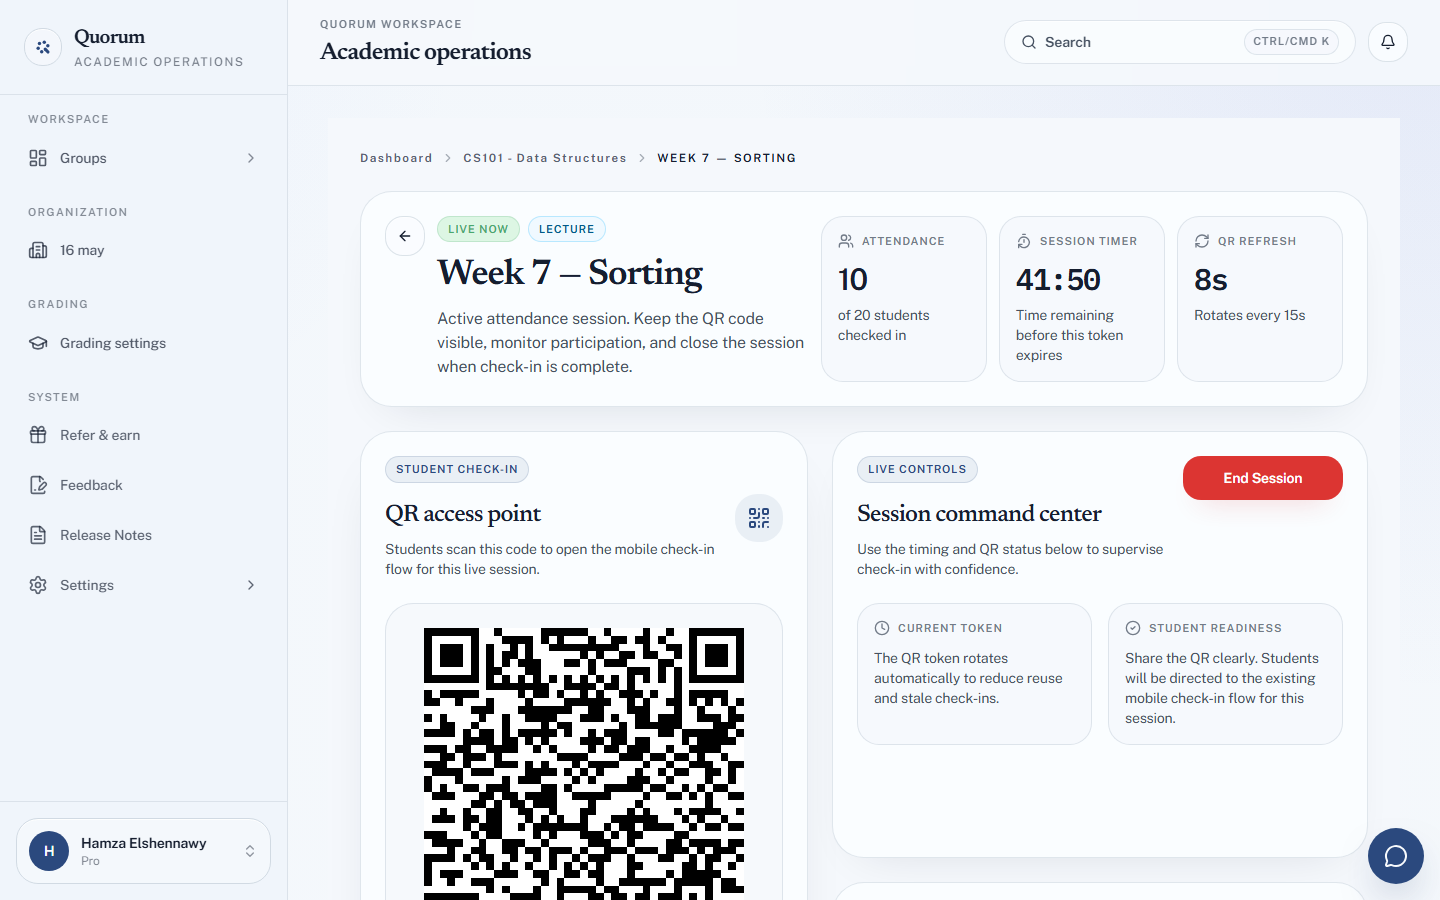The image size is (1440, 900).
Task: Click the 16 may organization icon
Action: tap(38, 250)
